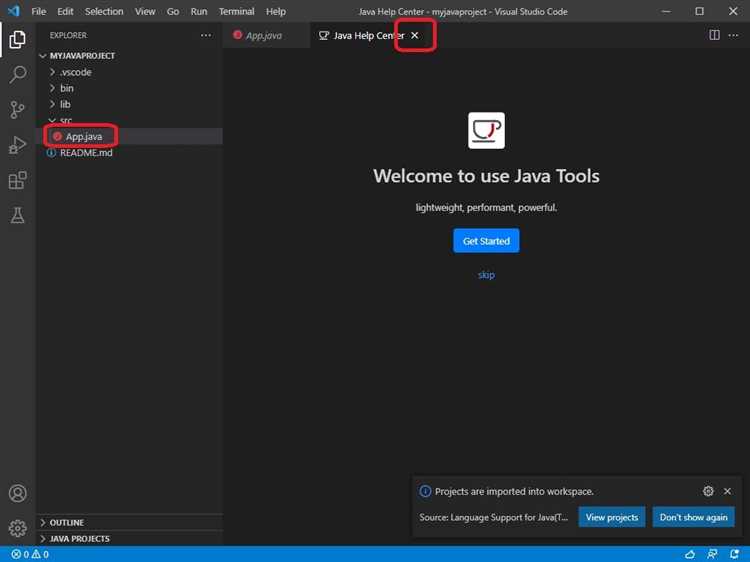Click the View projects button

click(x=612, y=518)
